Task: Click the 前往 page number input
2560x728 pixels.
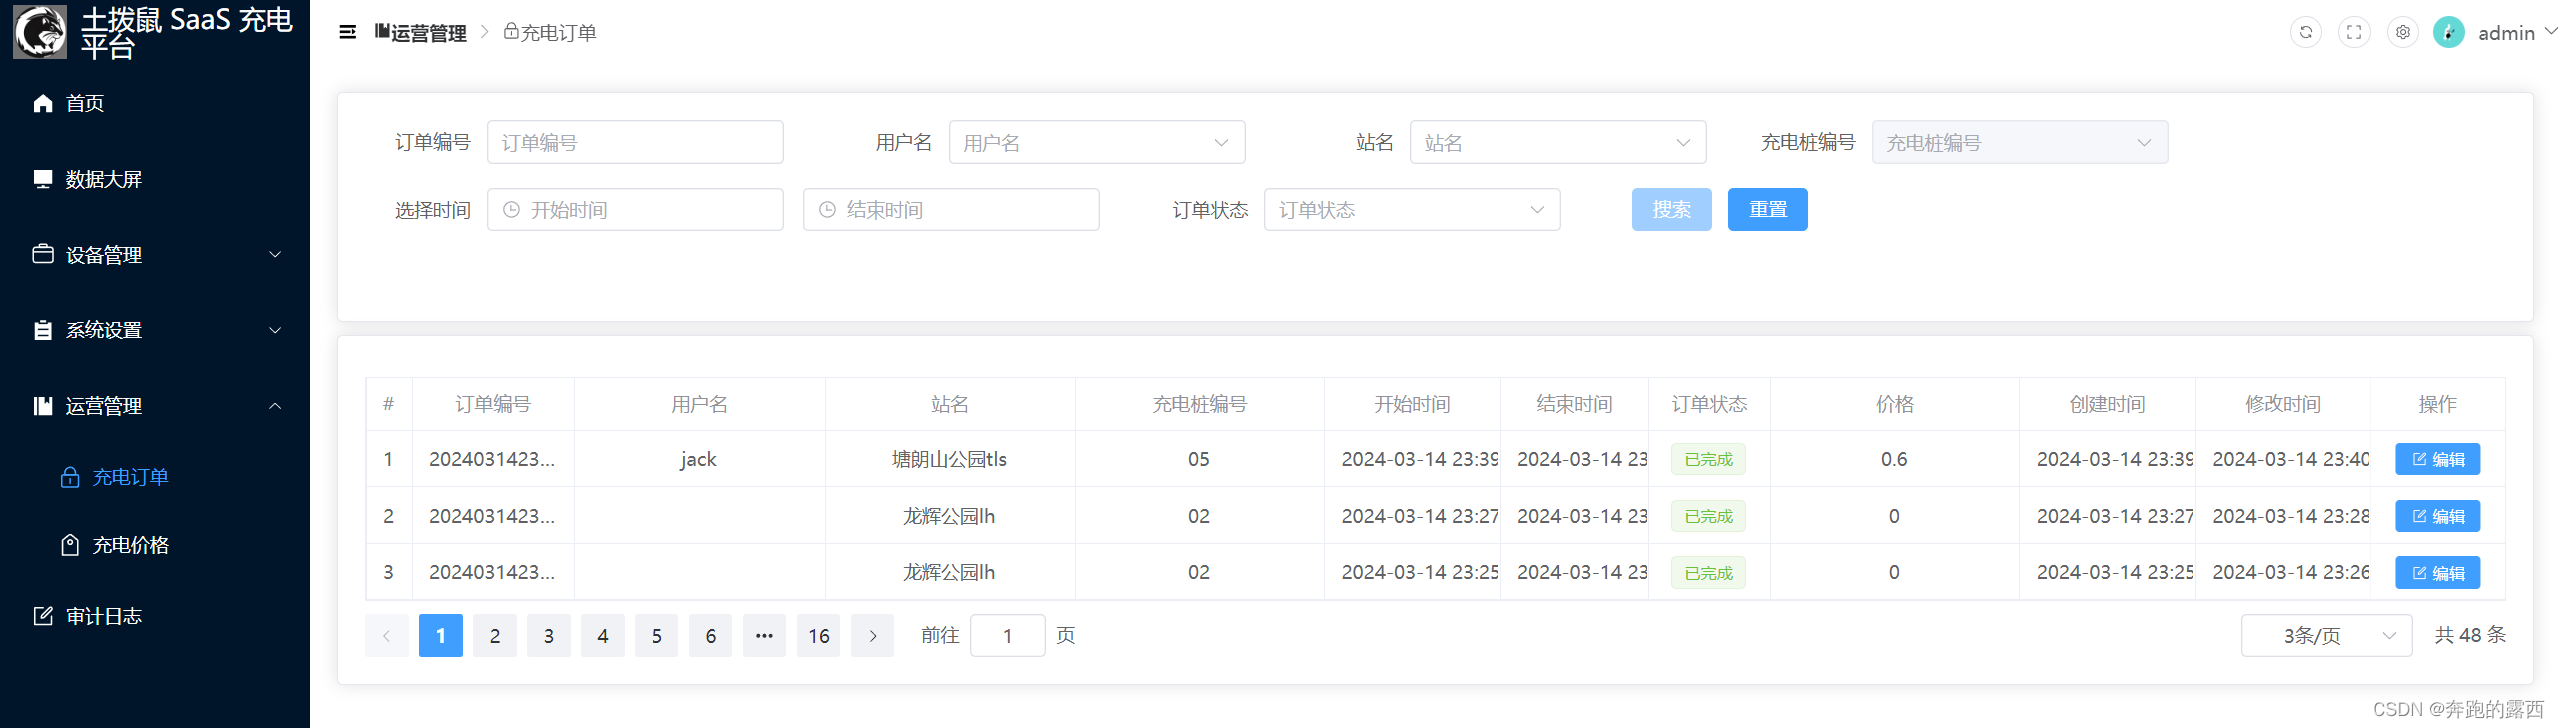Action: (1008, 636)
